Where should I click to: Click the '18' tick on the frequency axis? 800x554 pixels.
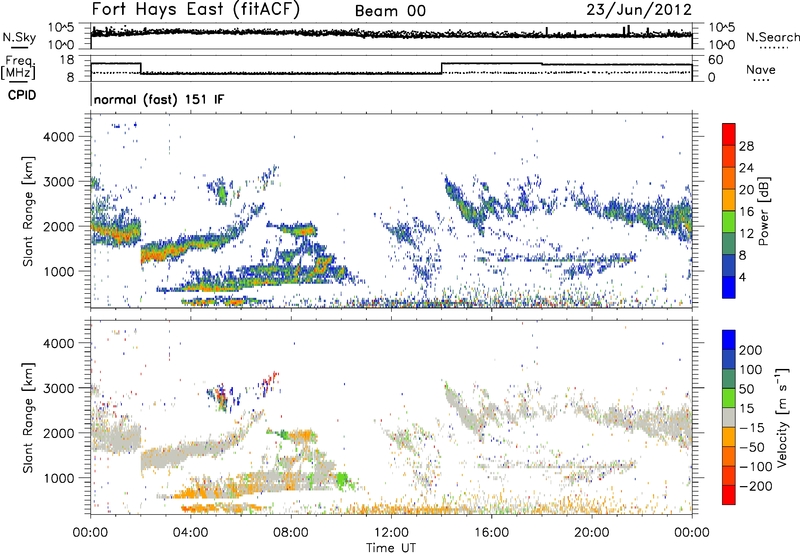coord(66,60)
